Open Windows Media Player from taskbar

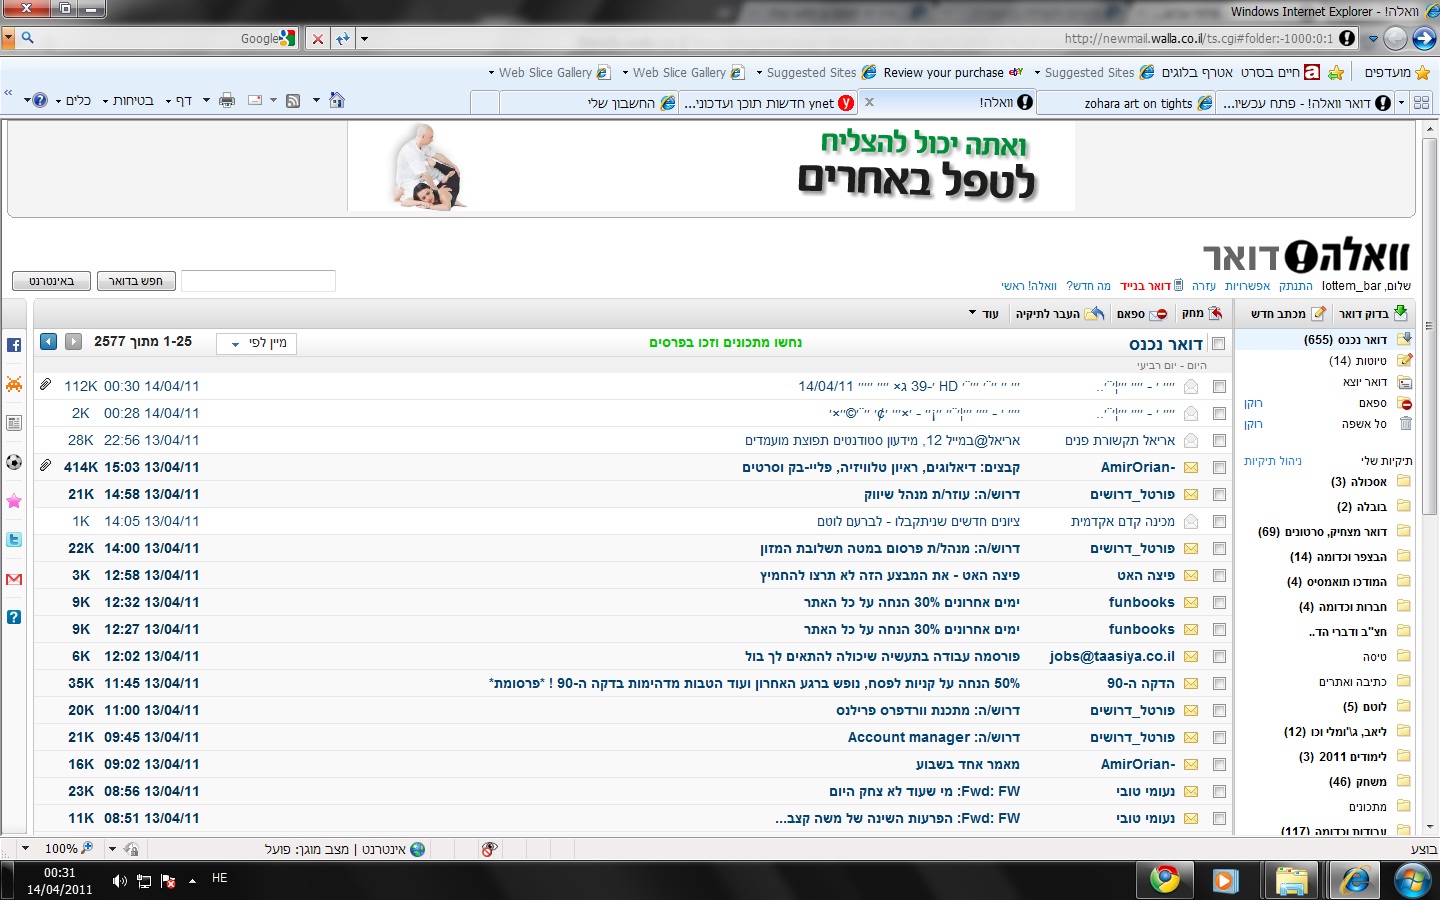(1224, 880)
